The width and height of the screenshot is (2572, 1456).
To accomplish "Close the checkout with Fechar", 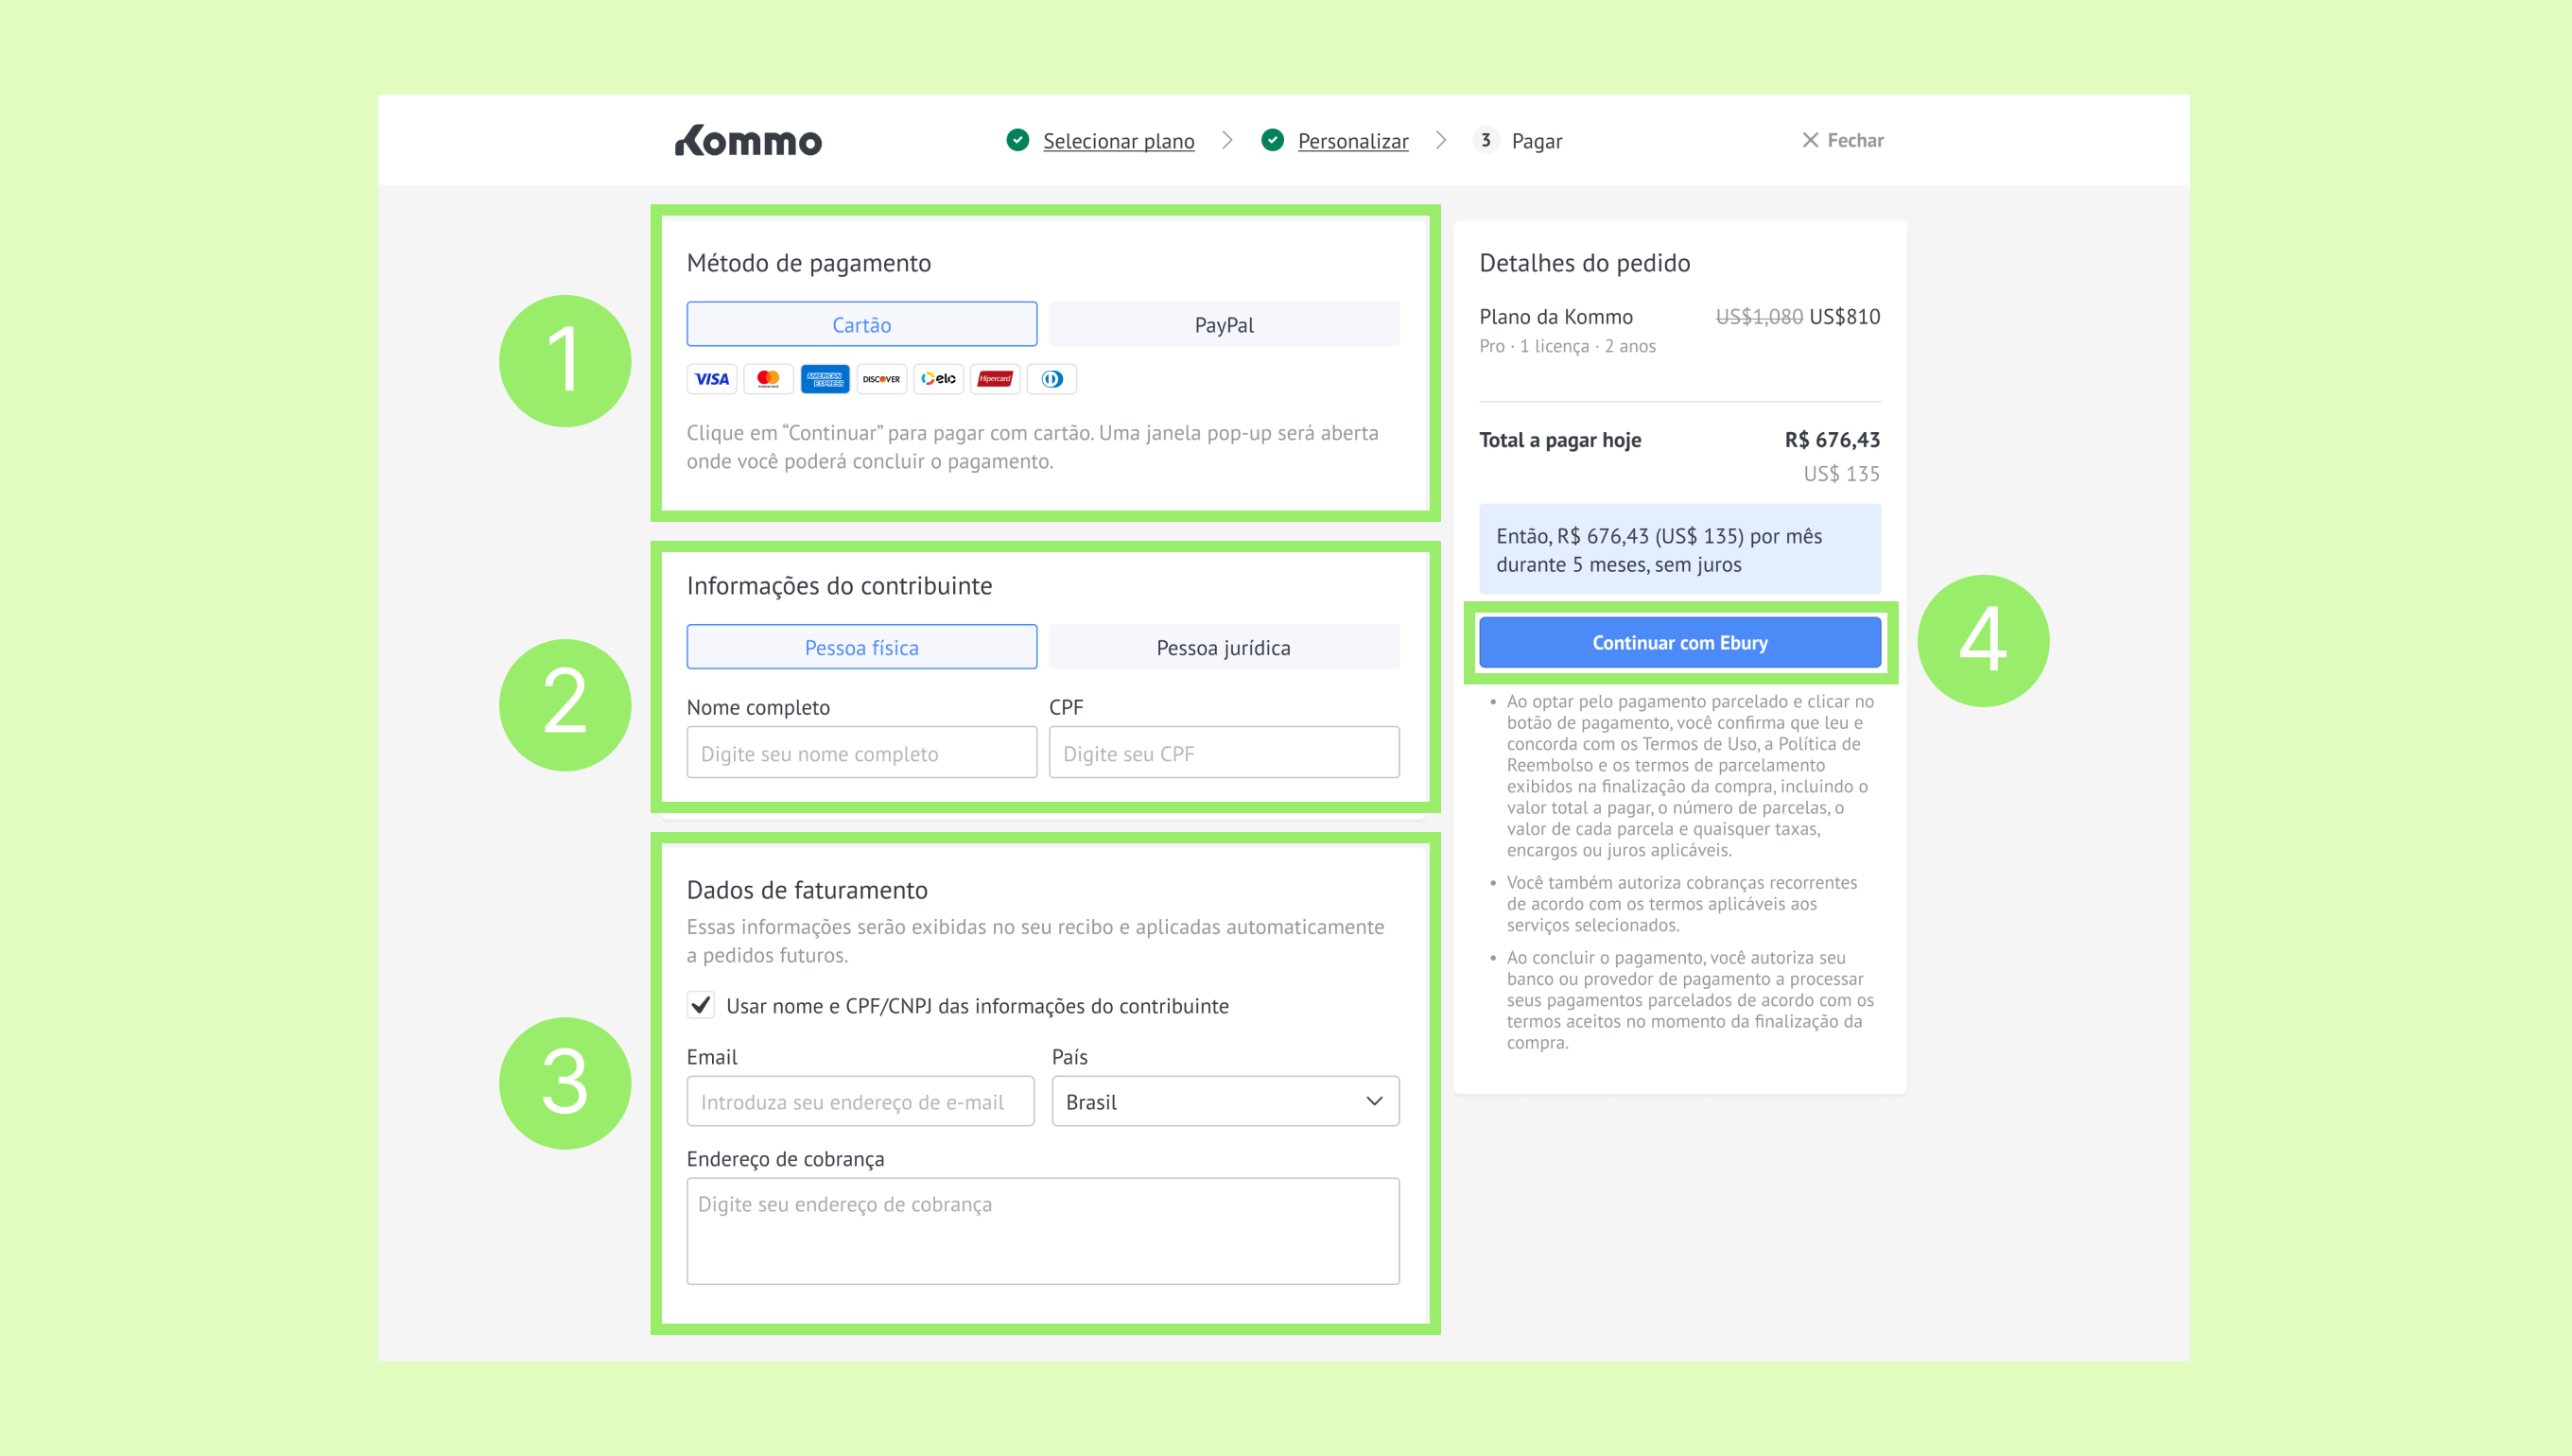I will point(1843,140).
